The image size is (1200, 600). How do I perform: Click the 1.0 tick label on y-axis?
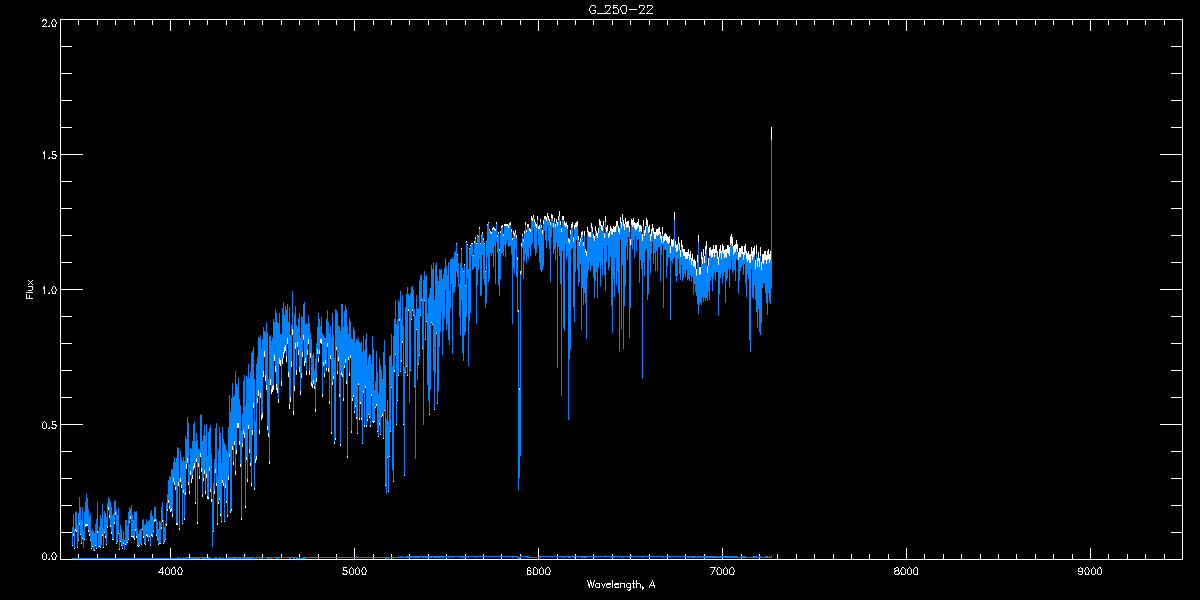click(48, 290)
